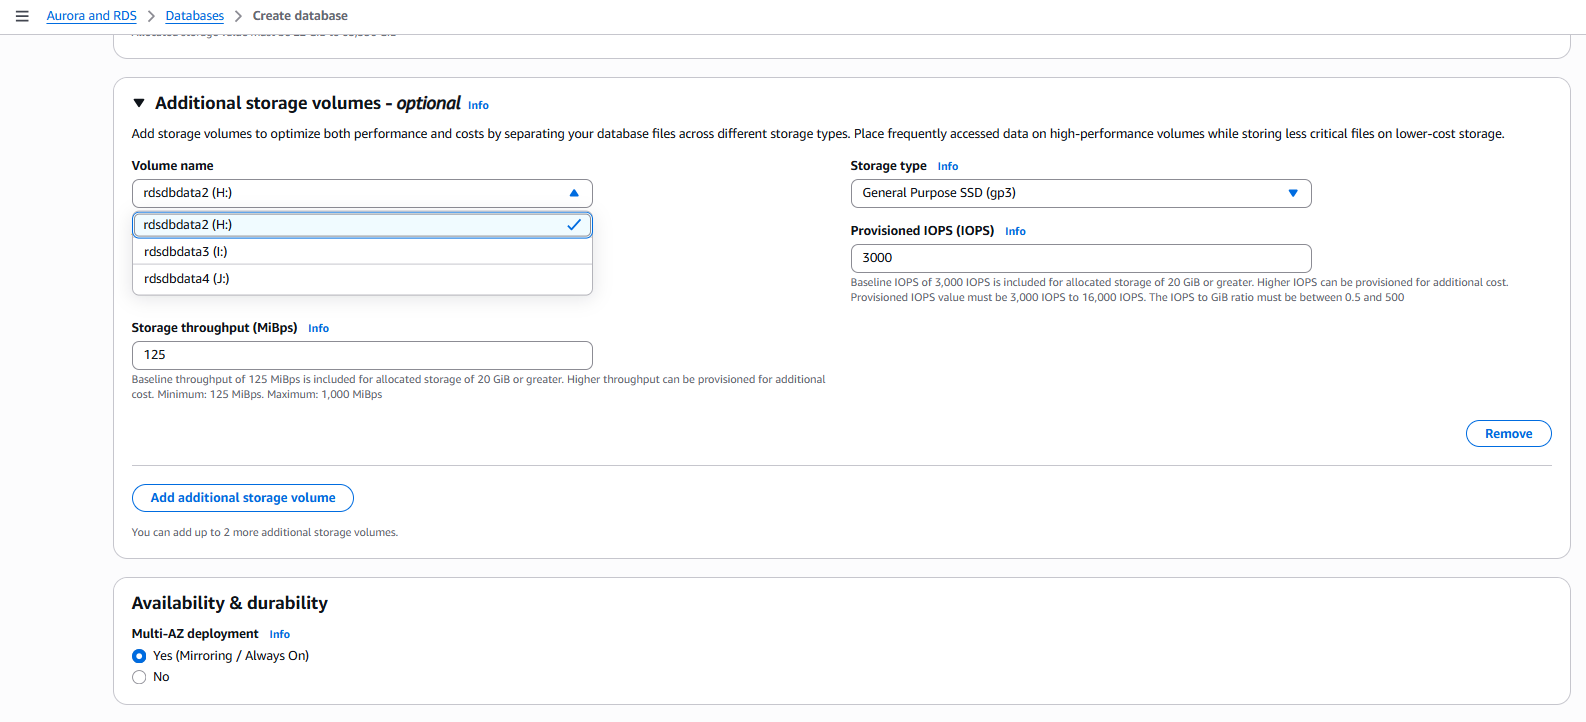Click Info link beside Provisioned IOPS
The height and width of the screenshot is (722, 1586).
[x=1015, y=232]
